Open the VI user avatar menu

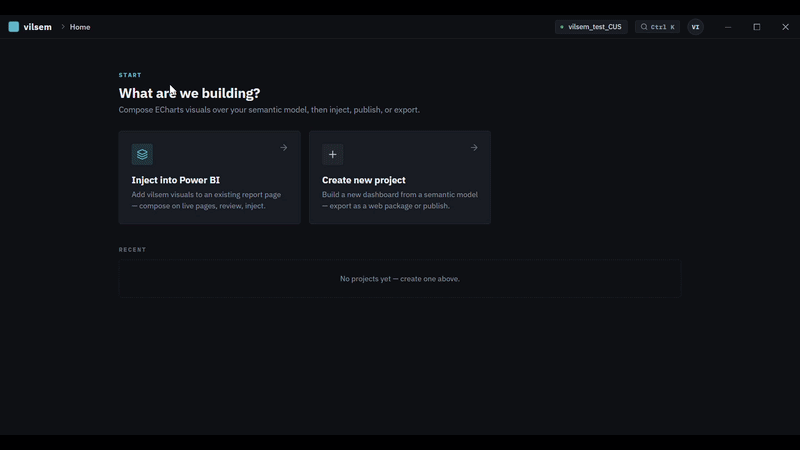(695, 27)
